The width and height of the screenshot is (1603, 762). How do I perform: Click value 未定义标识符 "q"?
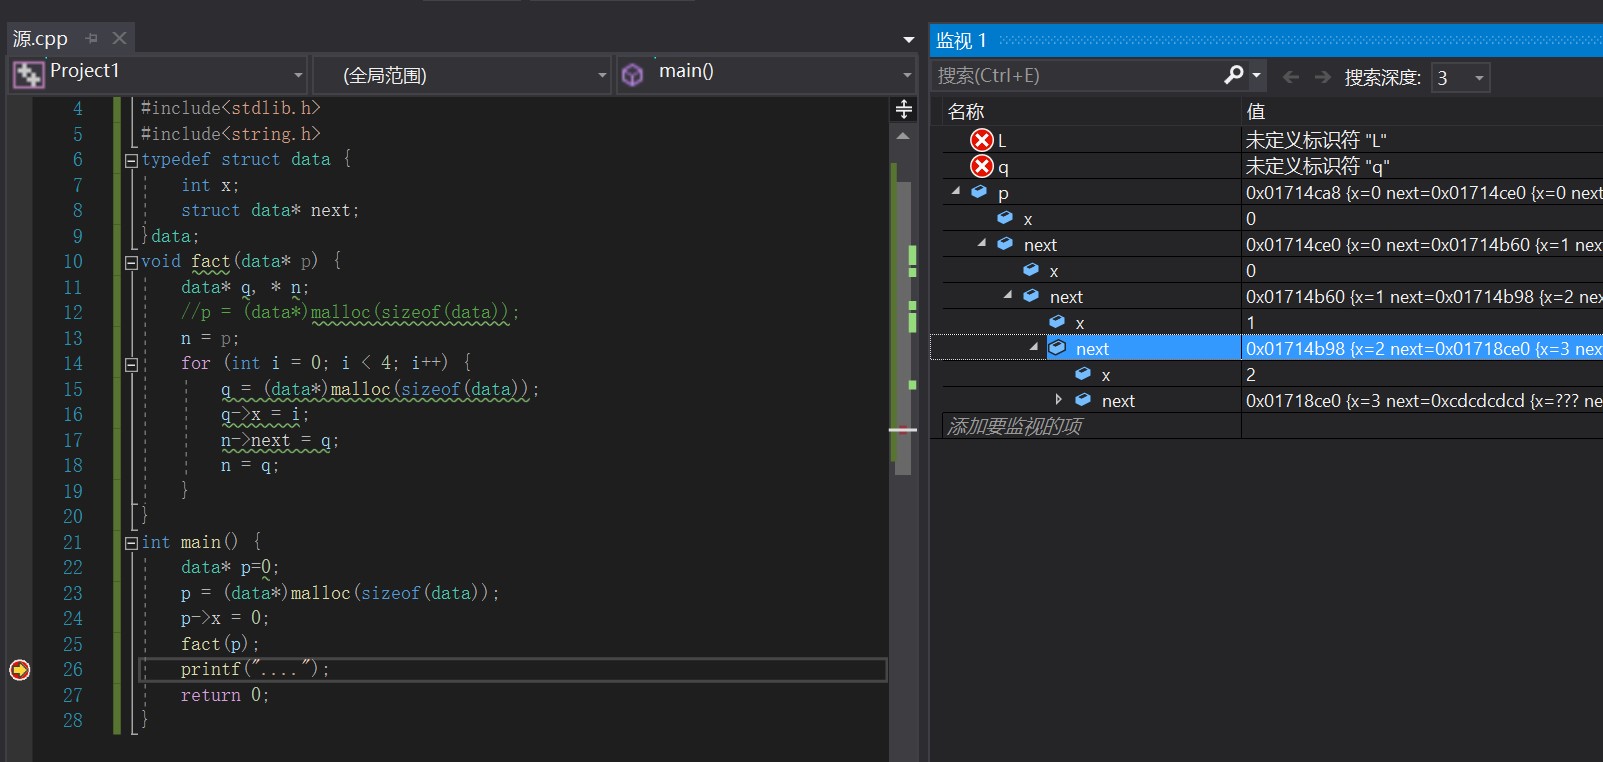1317,166
